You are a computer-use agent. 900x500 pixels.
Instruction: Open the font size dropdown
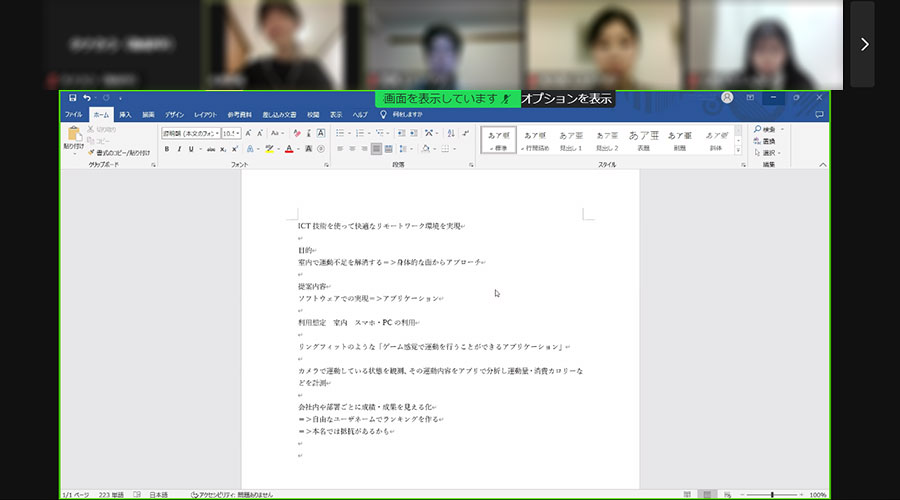(237, 132)
